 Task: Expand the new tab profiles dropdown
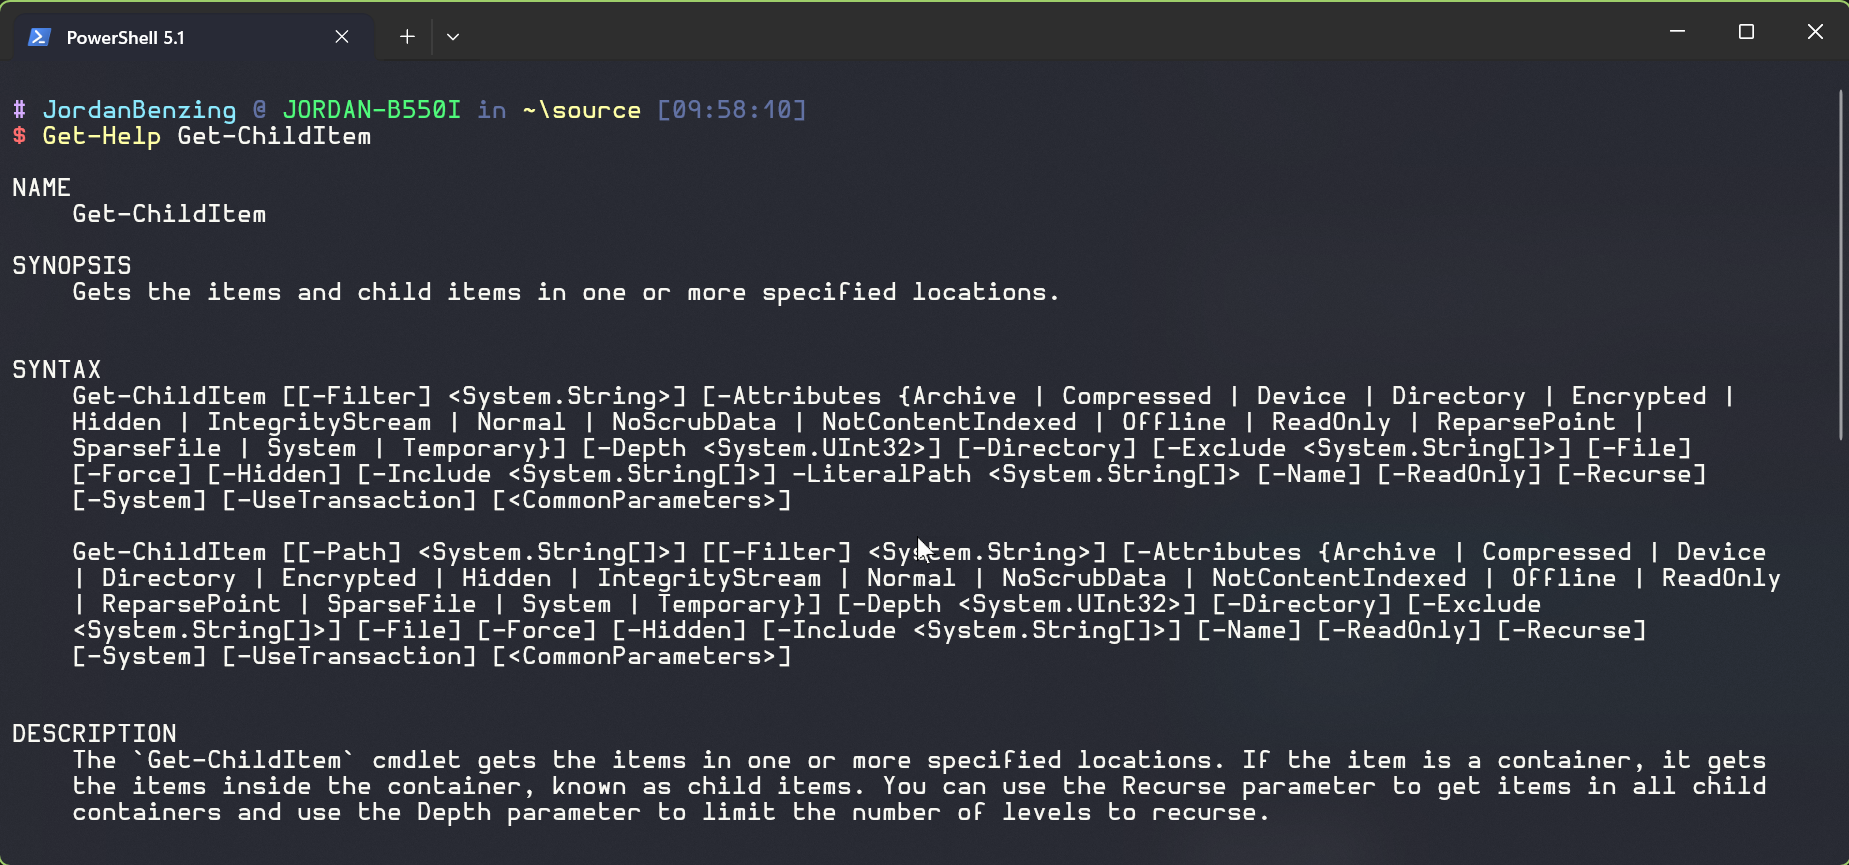tap(453, 37)
